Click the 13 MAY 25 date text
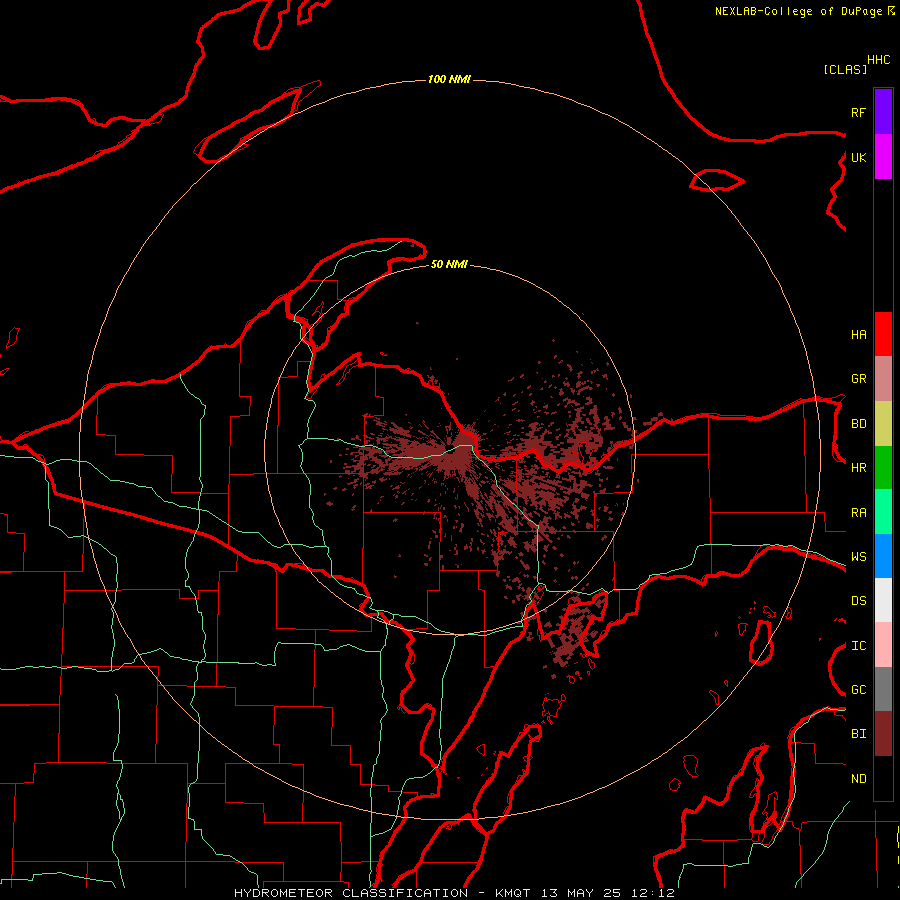 click(x=581, y=893)
